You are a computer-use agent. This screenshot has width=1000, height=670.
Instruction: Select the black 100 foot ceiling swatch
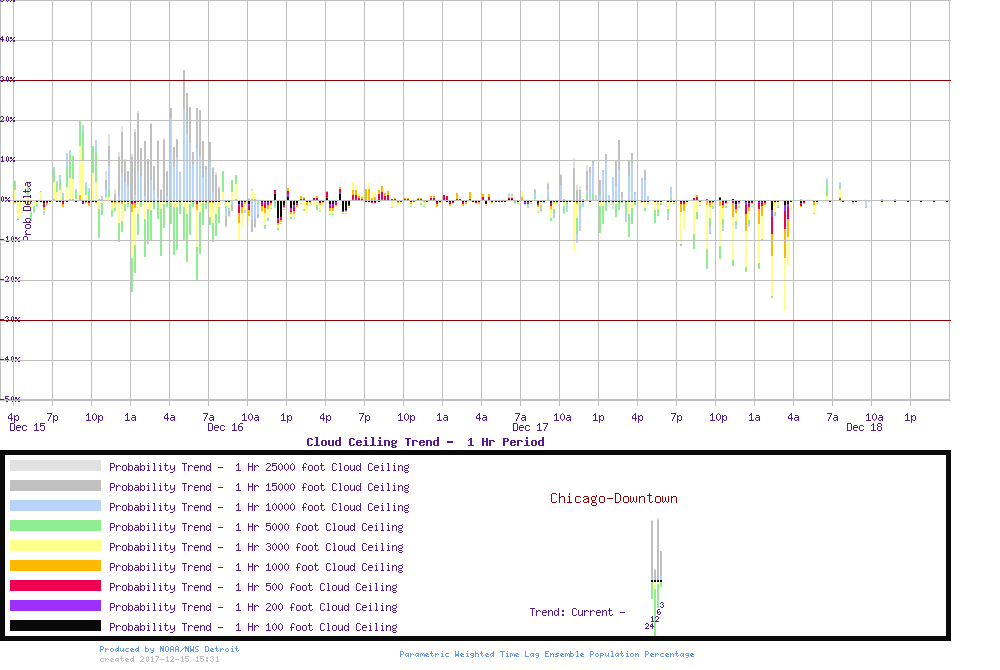click(x=55, y=626)
